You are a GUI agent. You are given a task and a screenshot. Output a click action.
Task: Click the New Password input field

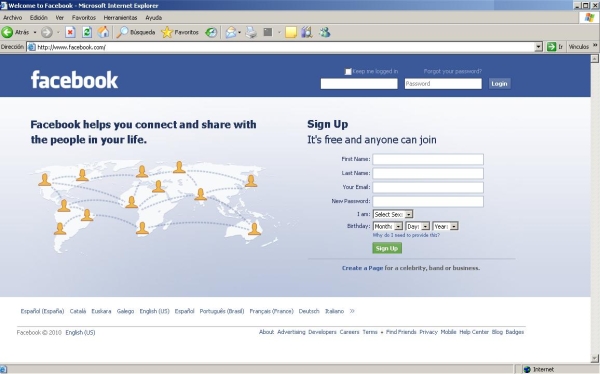428,202
